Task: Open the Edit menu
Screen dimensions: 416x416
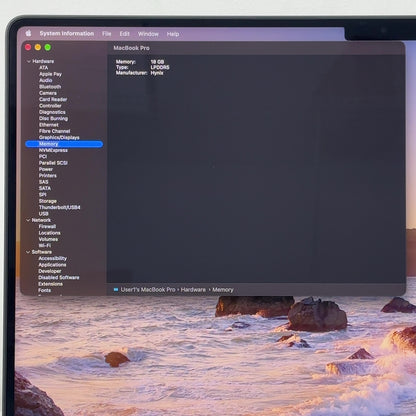Action: (124, 34)
